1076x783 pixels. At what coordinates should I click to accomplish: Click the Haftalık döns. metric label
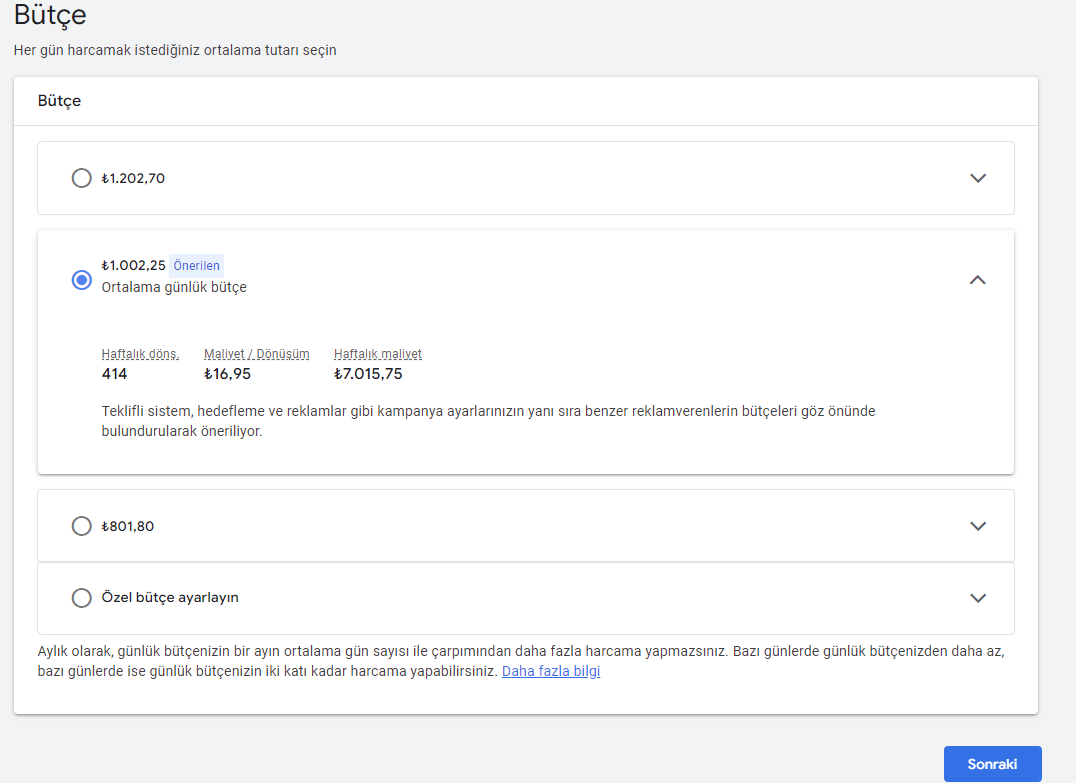[140, 354]
